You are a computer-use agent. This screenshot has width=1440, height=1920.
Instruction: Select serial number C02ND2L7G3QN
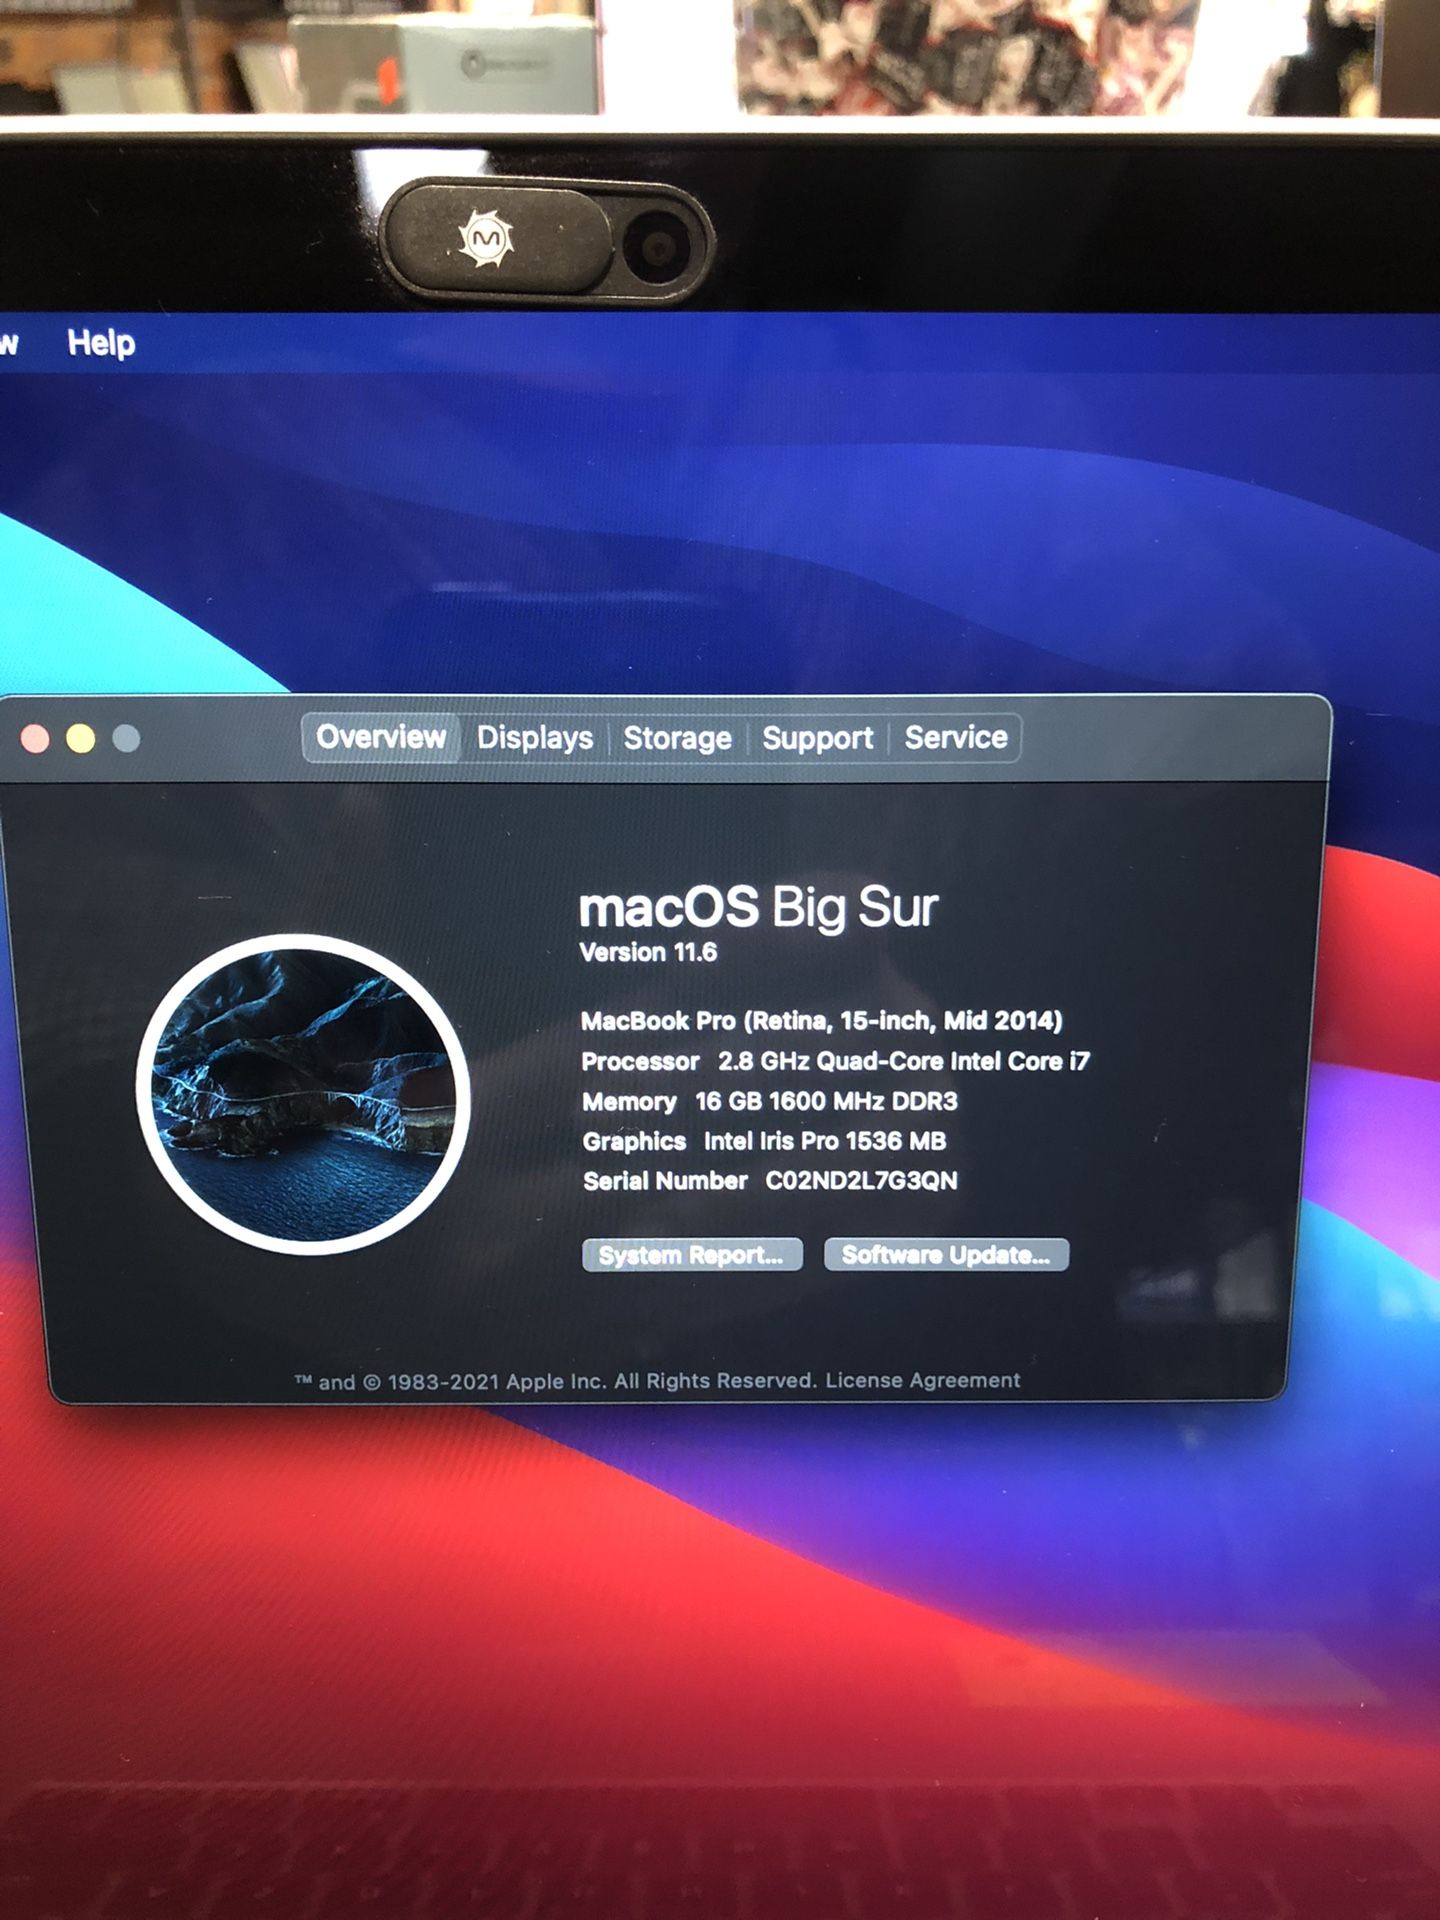[861, 1181]
